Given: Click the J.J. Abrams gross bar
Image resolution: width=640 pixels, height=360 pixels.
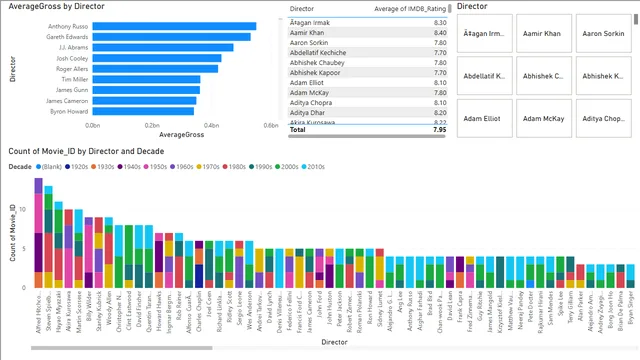Looking at the screenshot, I should [x=163, y=47].
